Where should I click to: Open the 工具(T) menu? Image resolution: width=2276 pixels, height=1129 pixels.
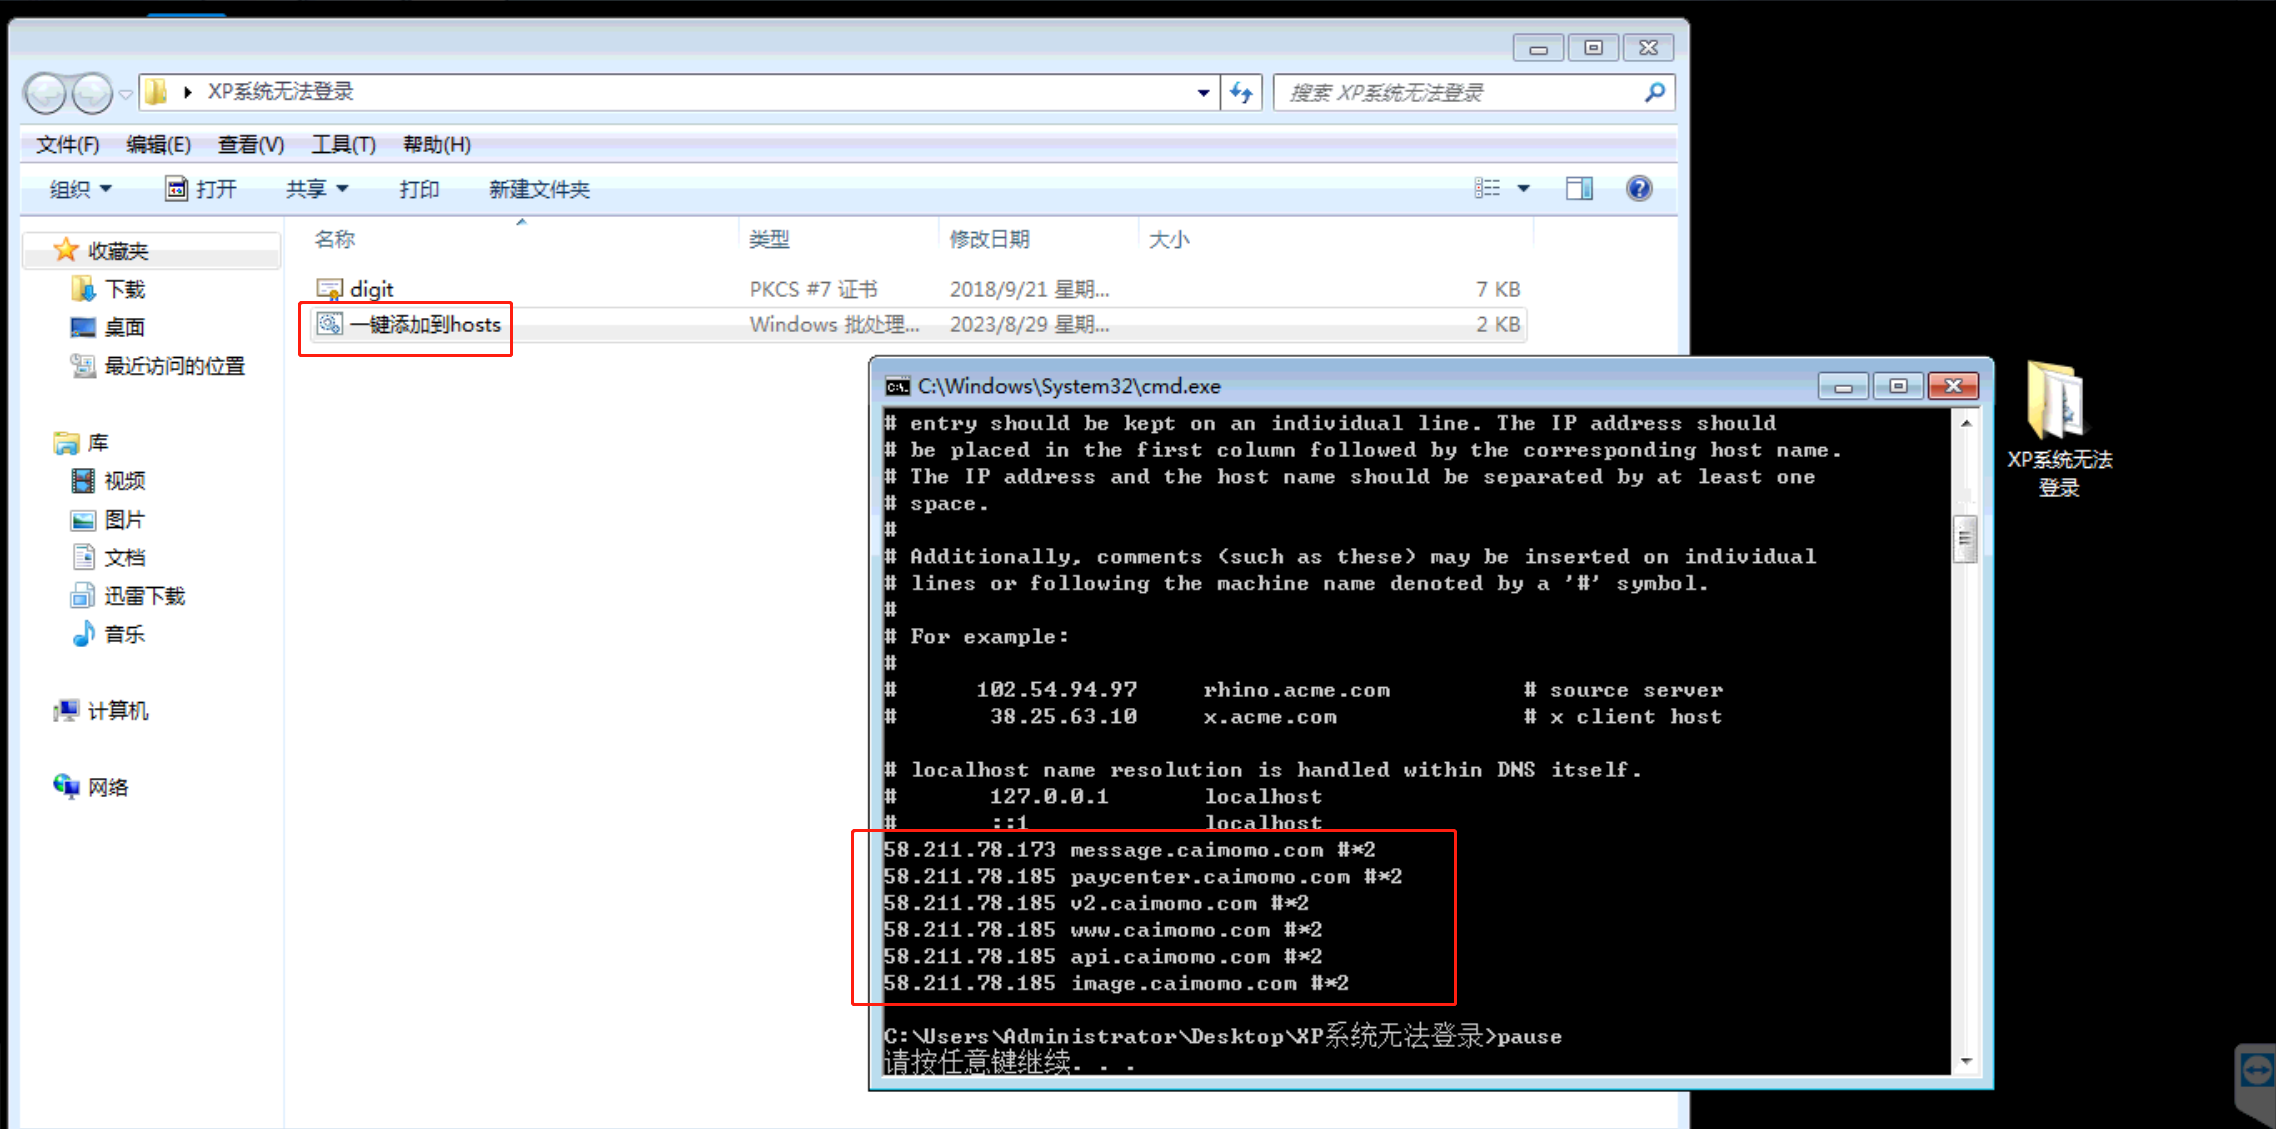343,145
